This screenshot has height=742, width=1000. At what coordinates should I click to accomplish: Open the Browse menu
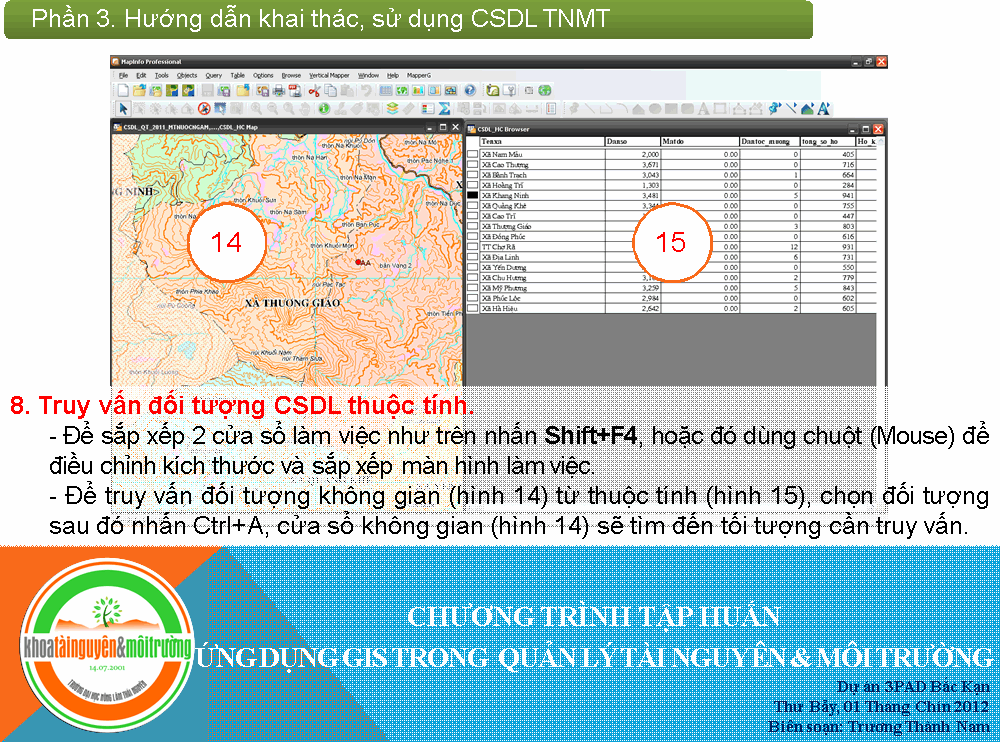click(x=291, y=75)
